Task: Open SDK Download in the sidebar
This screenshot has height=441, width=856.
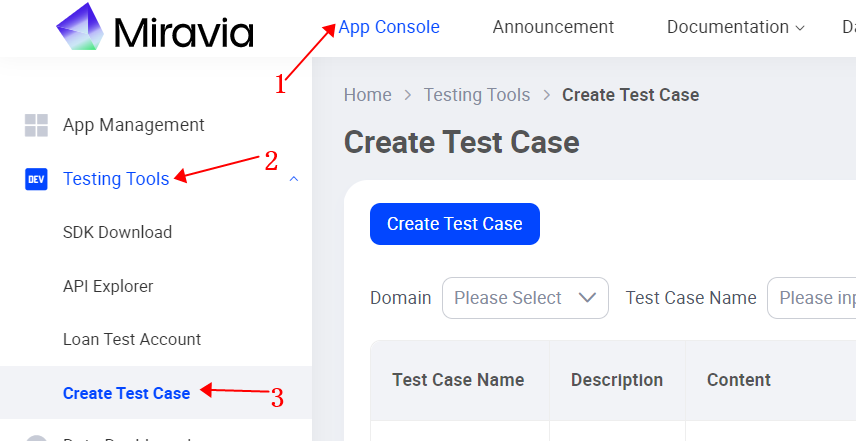Action: [x=117, y=232]
